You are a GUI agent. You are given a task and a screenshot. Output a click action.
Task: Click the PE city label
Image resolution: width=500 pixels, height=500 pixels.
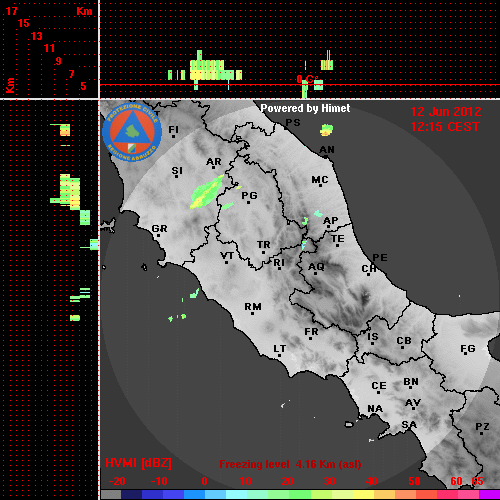(x=380, y=258)
